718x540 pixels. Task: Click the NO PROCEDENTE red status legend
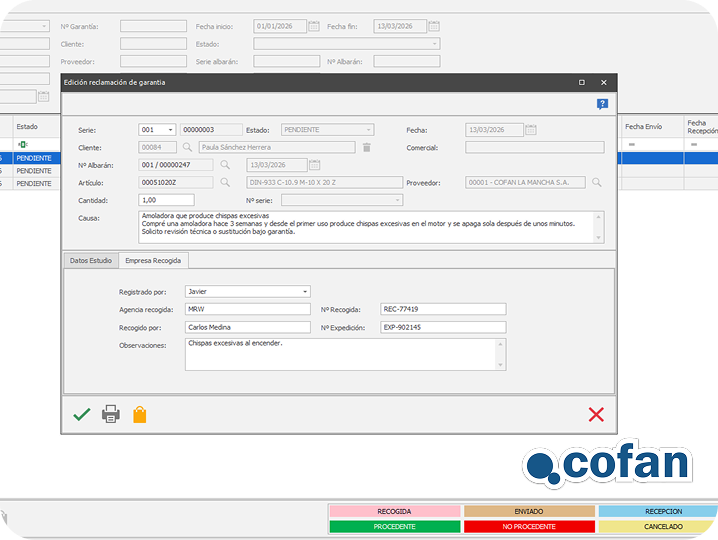(529, 527)
